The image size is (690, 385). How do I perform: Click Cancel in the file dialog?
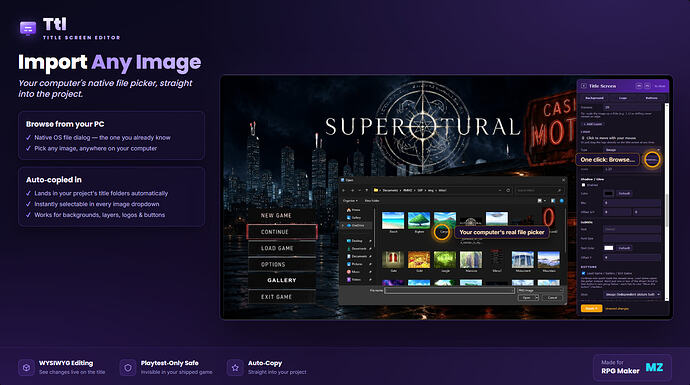[552, 297]
